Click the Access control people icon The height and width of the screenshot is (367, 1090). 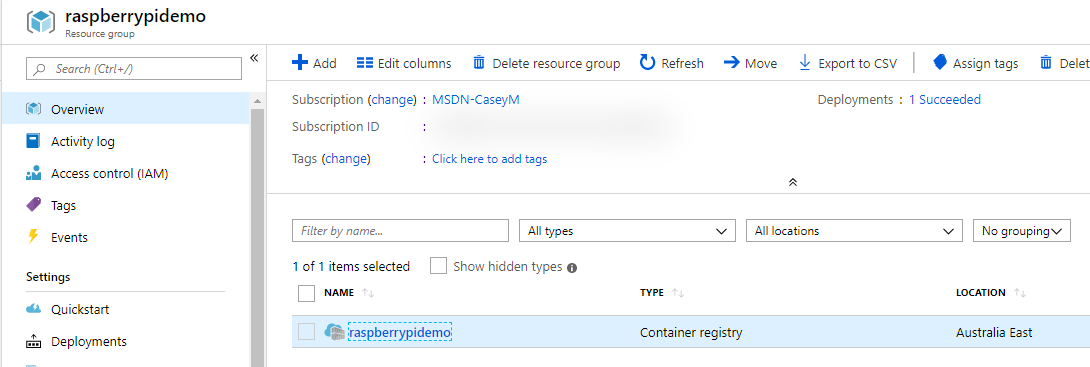tap(33, 173)
